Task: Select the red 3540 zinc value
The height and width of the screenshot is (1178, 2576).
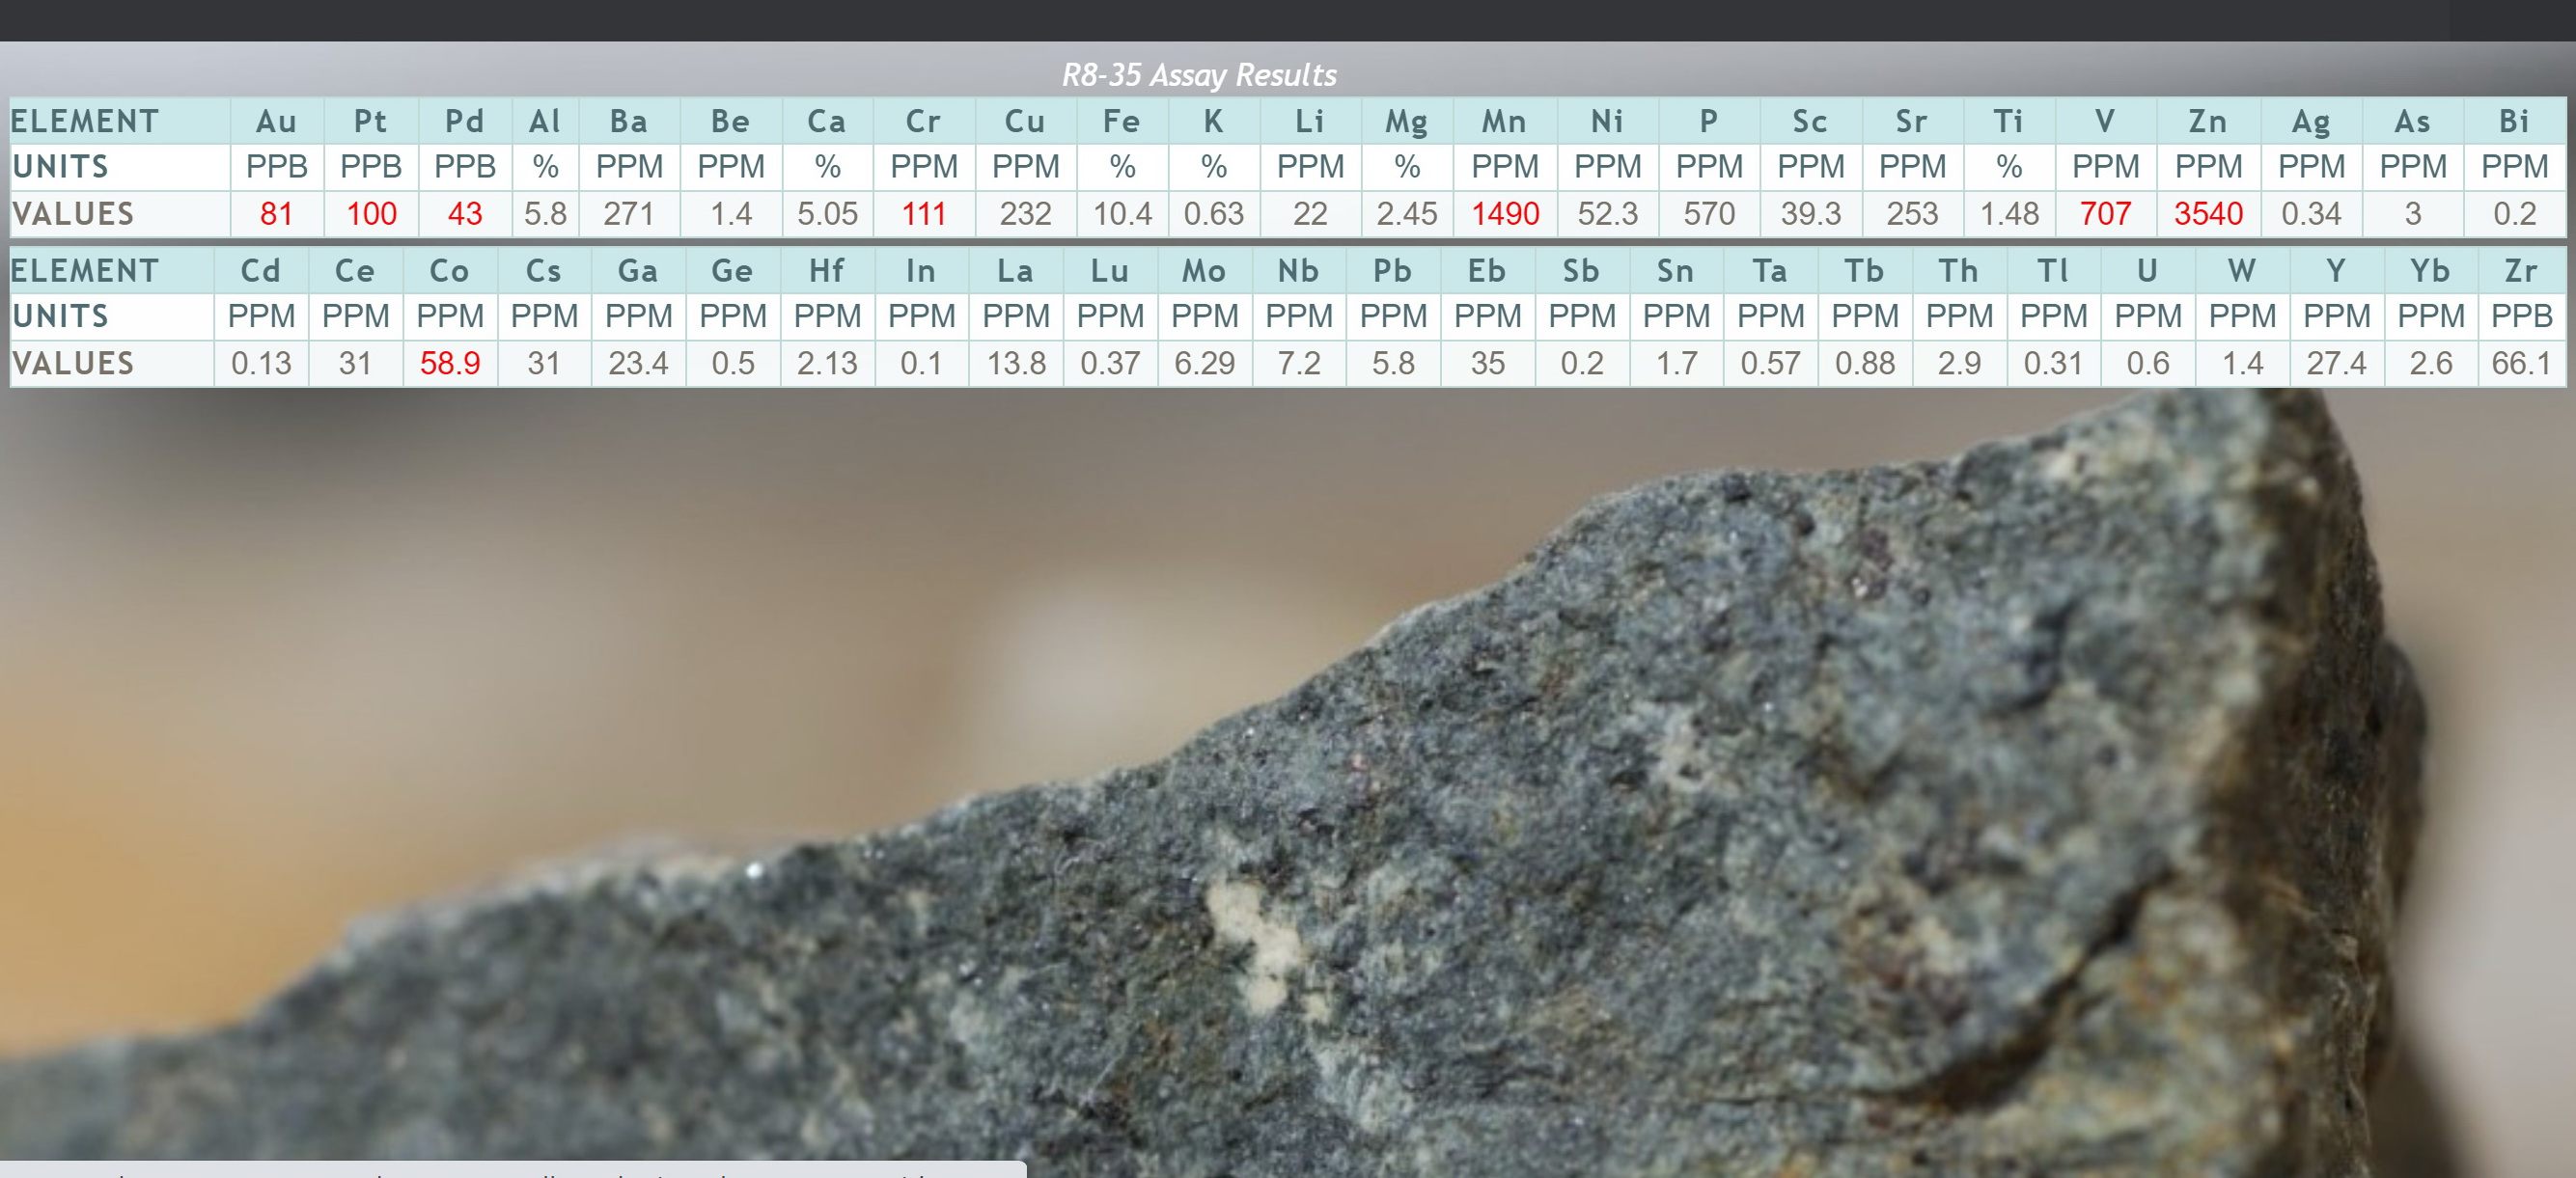Action: [x=2207, y=213]
